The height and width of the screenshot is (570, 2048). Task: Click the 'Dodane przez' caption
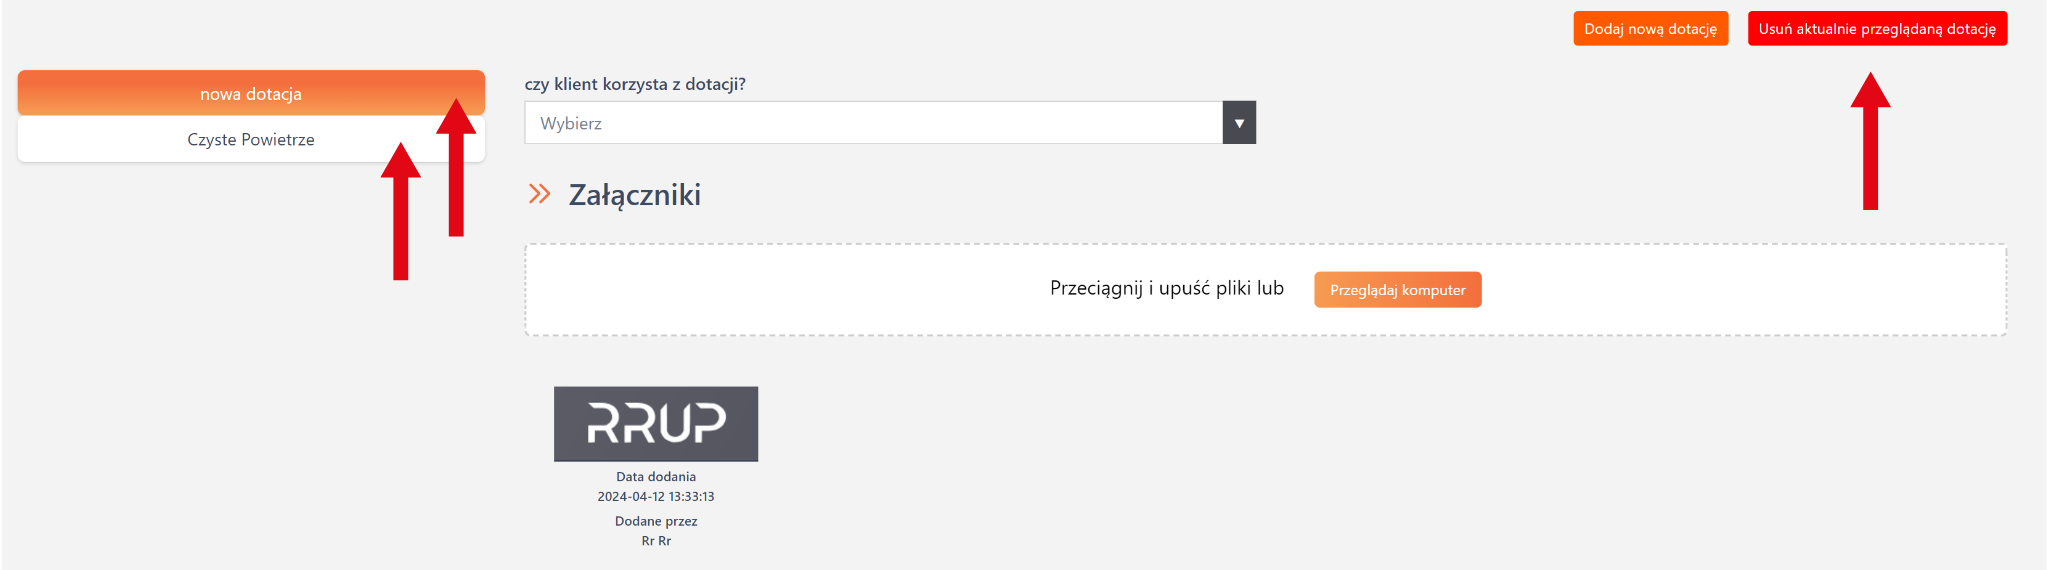(656, 521)
